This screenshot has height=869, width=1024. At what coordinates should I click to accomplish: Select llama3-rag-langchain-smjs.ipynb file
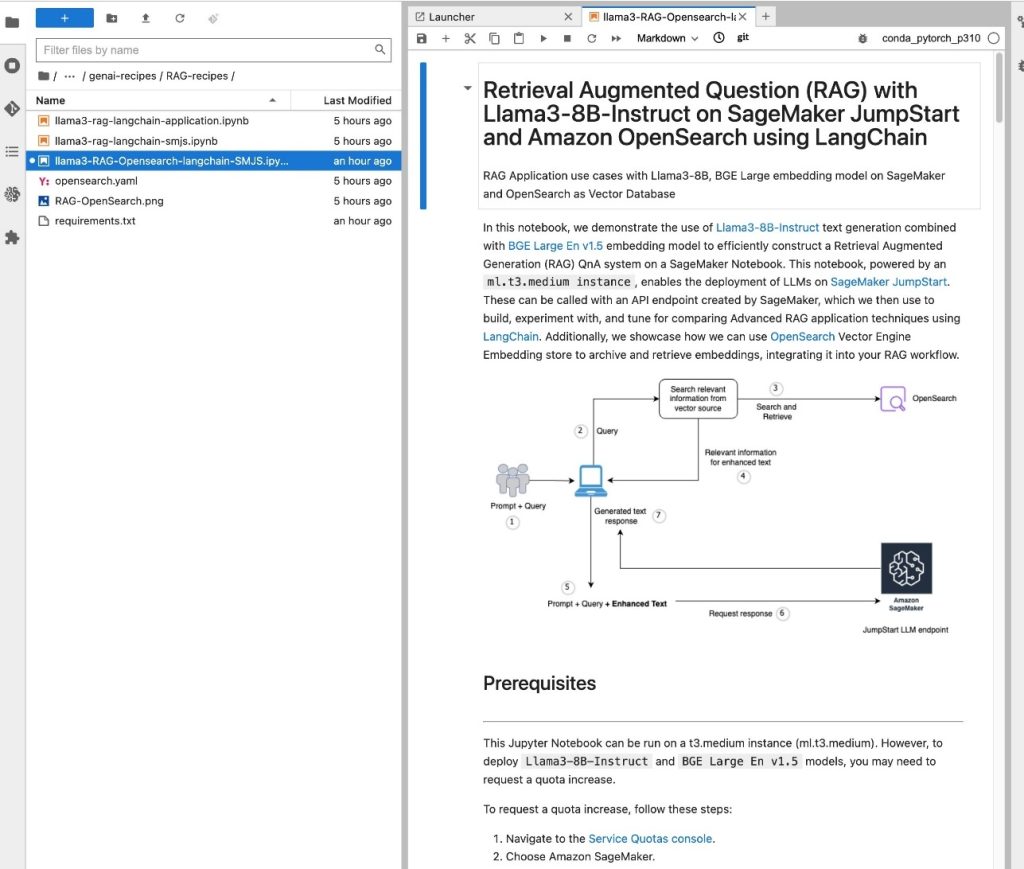tap(214, 141)
